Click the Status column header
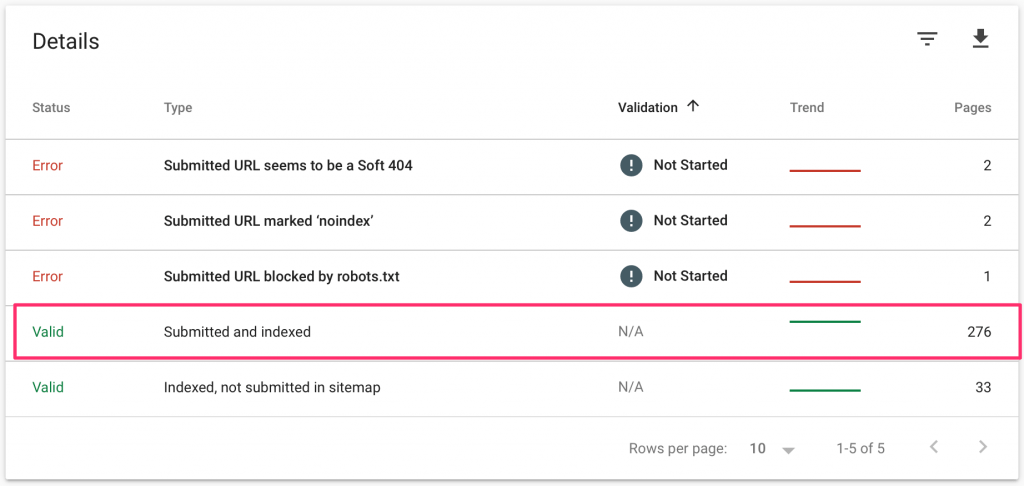1024x486 pixels. tap(51, 108)
